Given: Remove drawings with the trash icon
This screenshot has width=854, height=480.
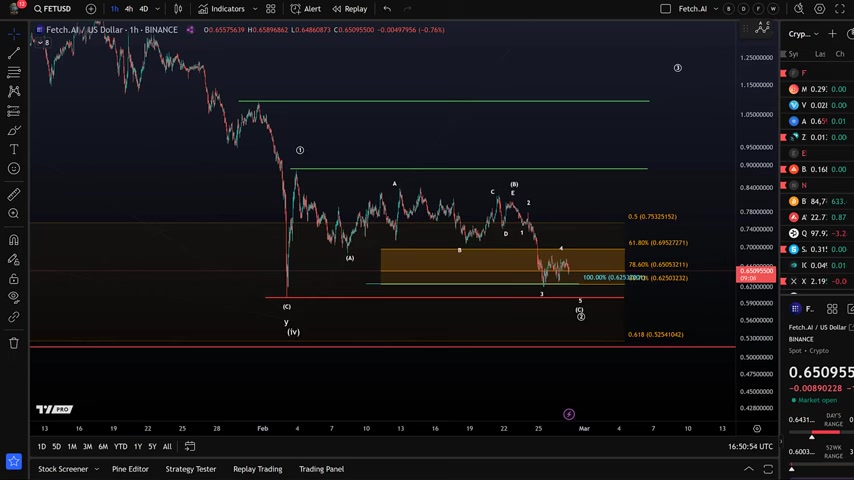Looking at the screenshot, I should 14,343.
